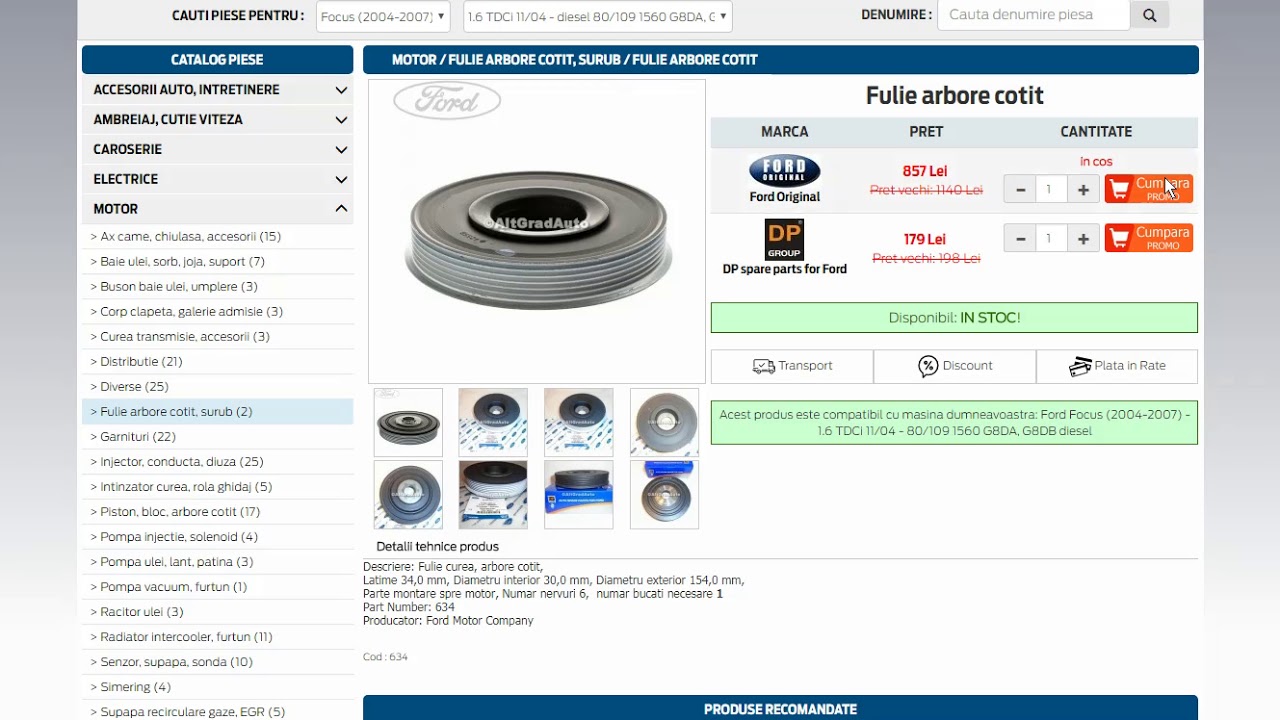Screen dimensions: 1280x720
Task: Open Curea transmisie, accesorii (3)
Action: point(180,337)
